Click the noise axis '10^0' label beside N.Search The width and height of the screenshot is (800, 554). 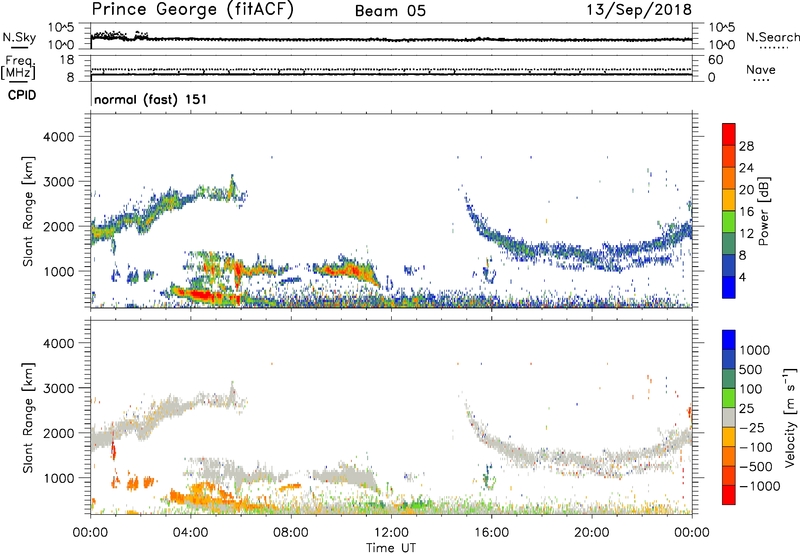pyautogui.click(x=722, y=45)
